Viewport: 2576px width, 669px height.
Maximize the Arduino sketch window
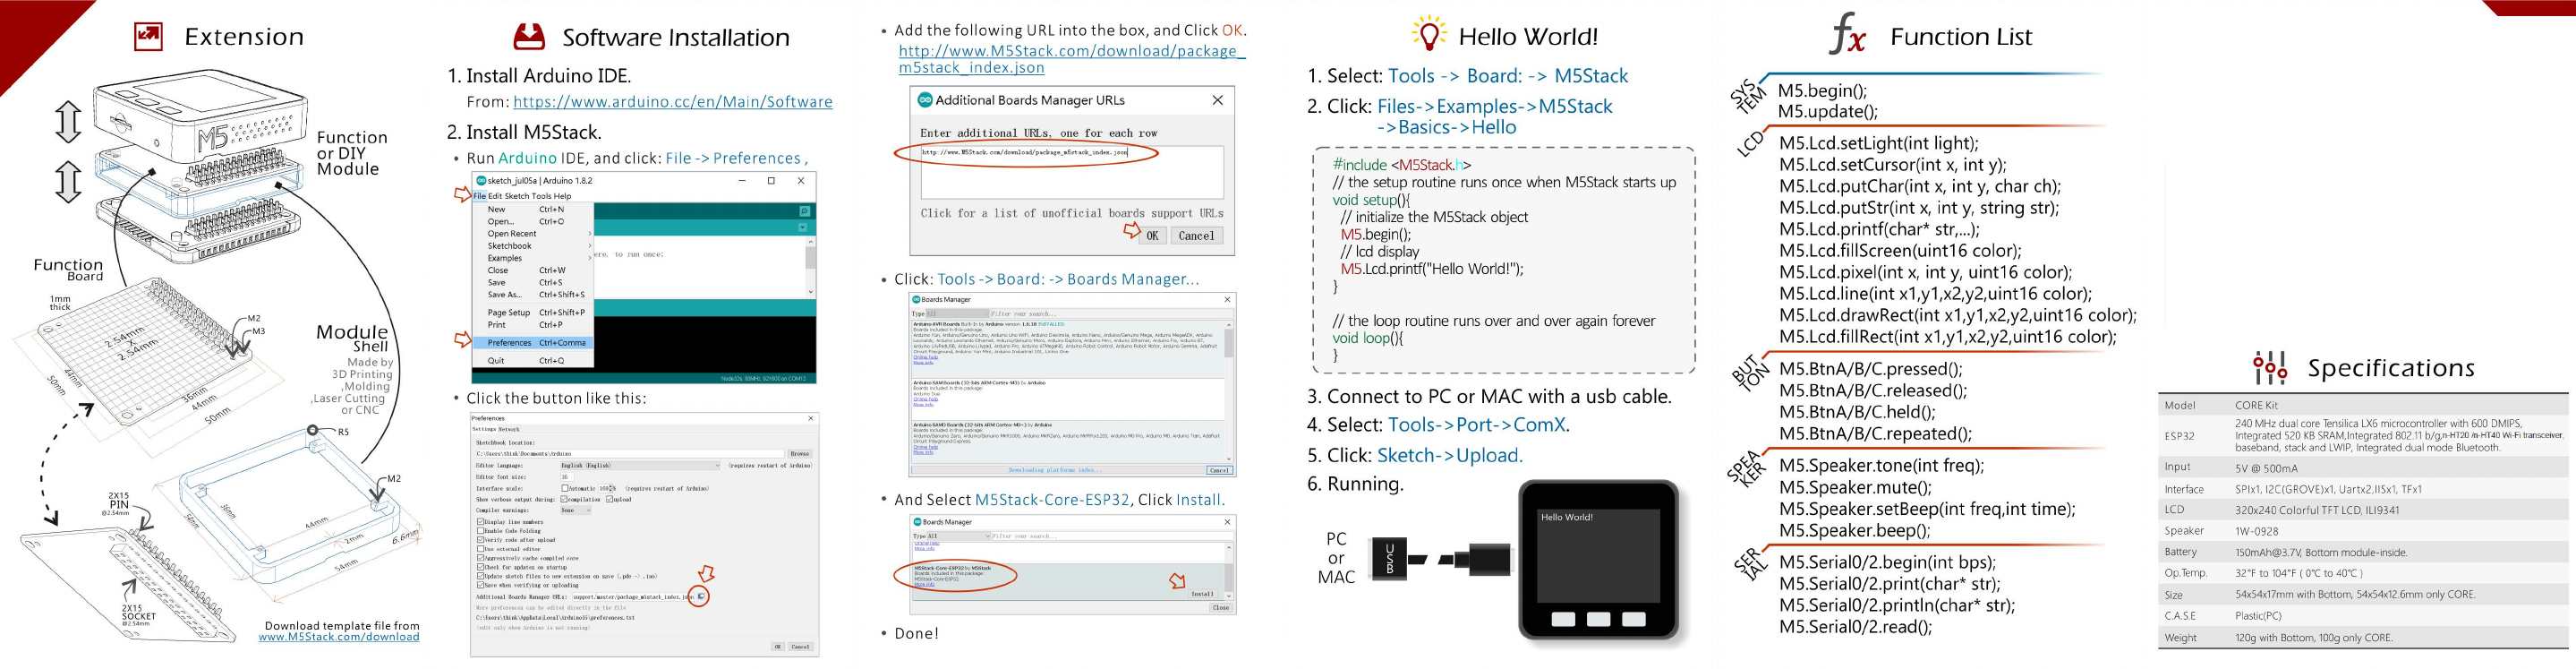(x=771, y=181)
